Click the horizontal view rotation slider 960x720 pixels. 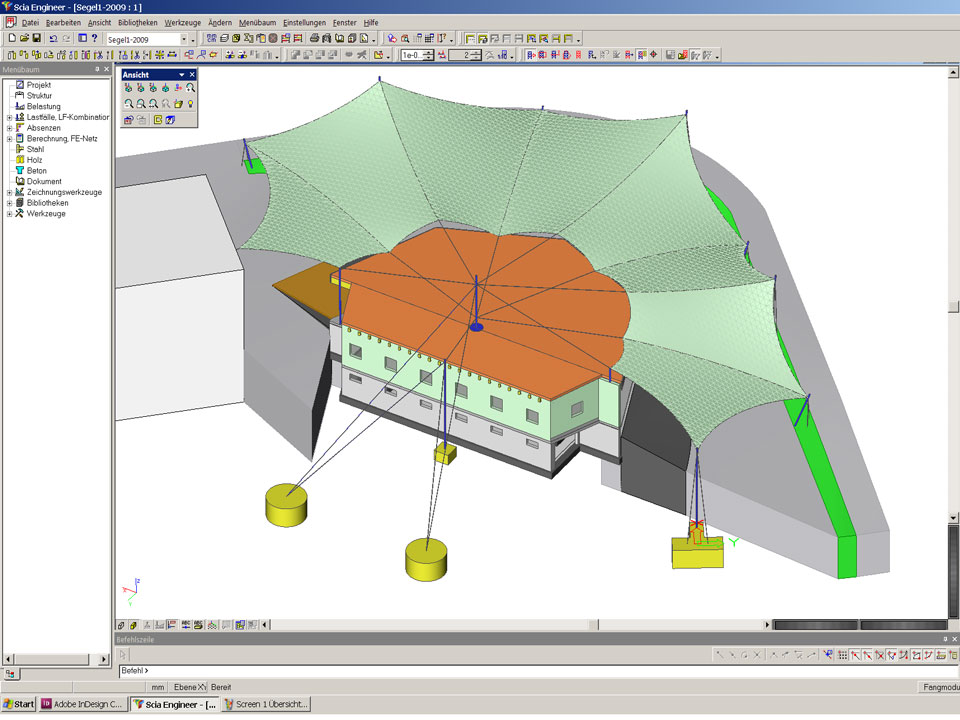click(x=820, y=625)
